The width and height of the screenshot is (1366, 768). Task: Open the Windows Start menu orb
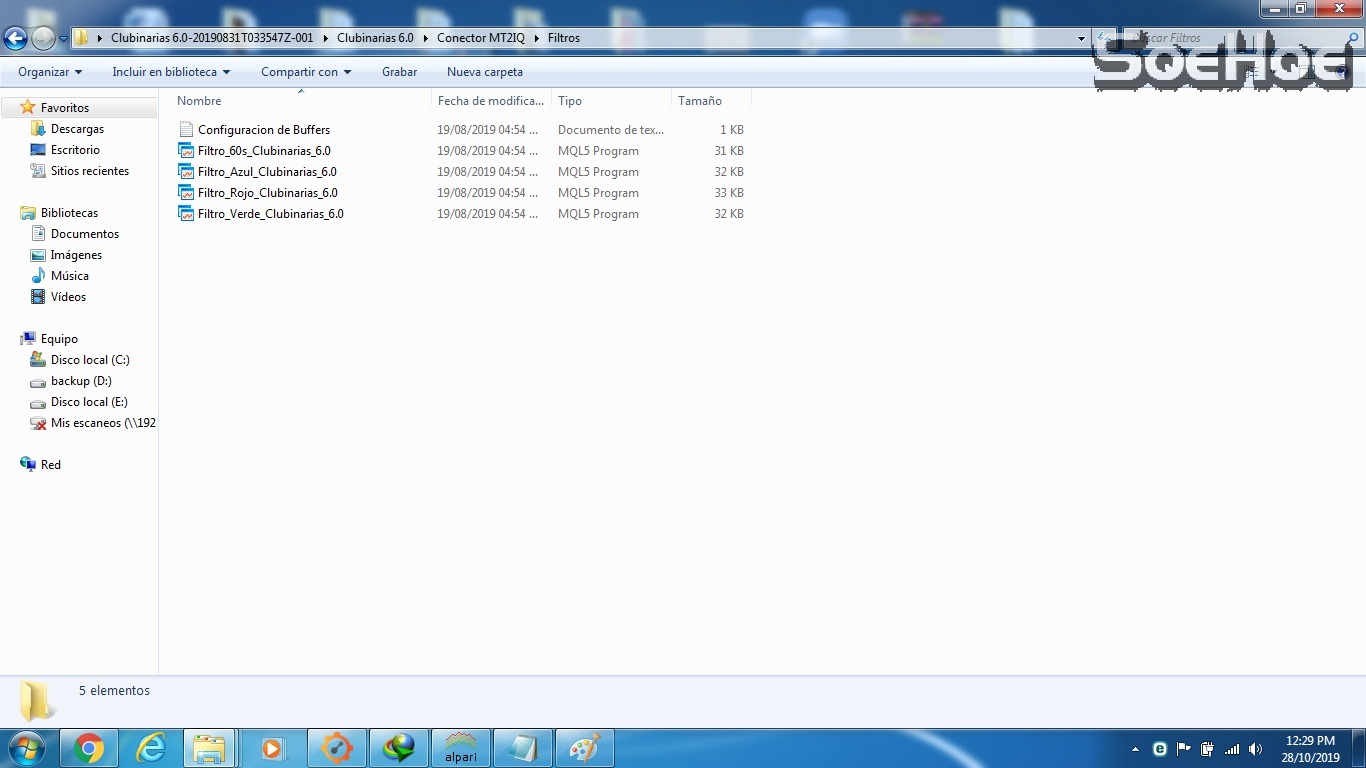pyautogui.click(x=26, y=748)
